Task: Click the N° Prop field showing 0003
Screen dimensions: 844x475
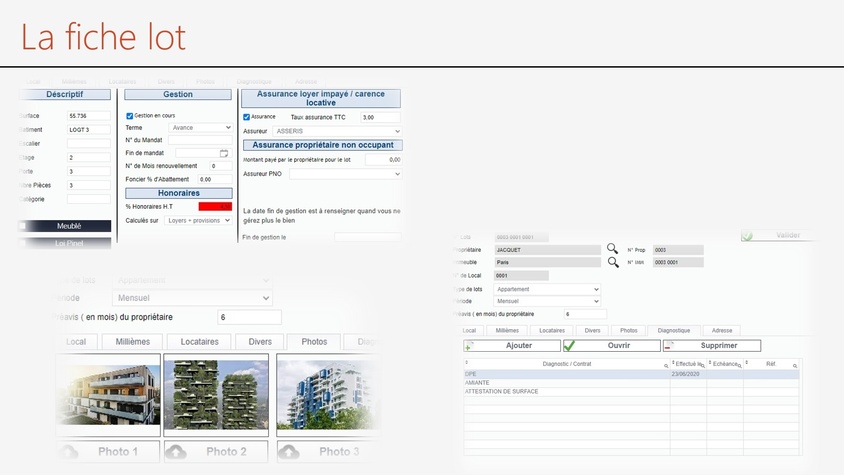Action: point(678,250)
